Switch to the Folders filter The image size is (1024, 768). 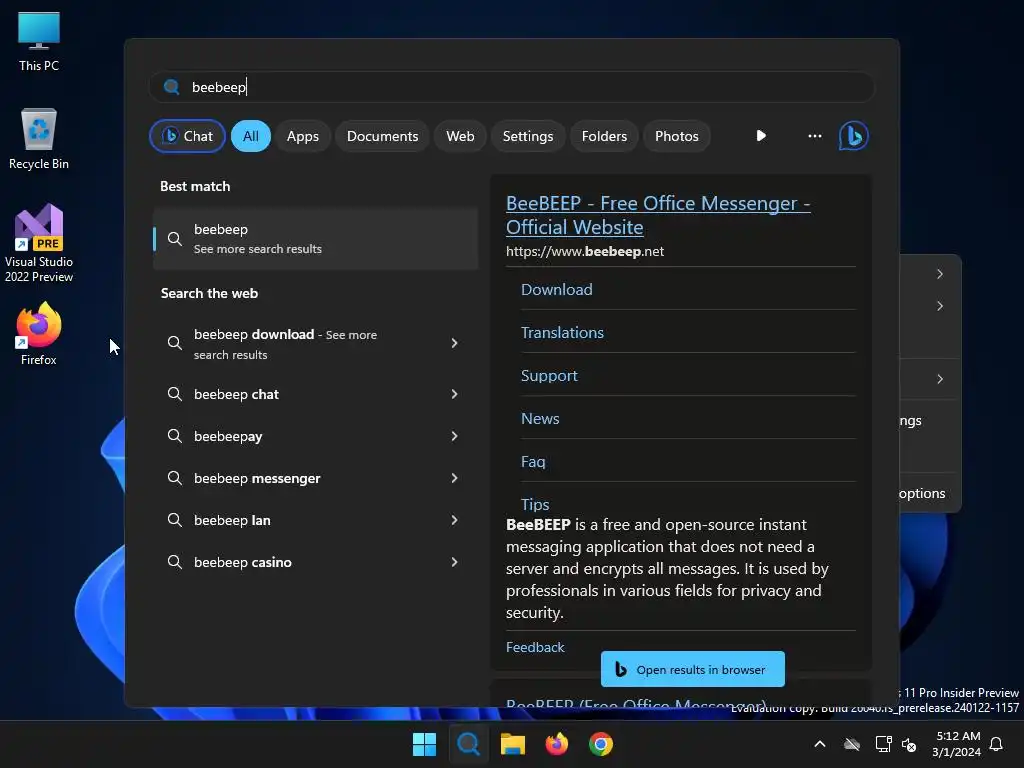604,136
